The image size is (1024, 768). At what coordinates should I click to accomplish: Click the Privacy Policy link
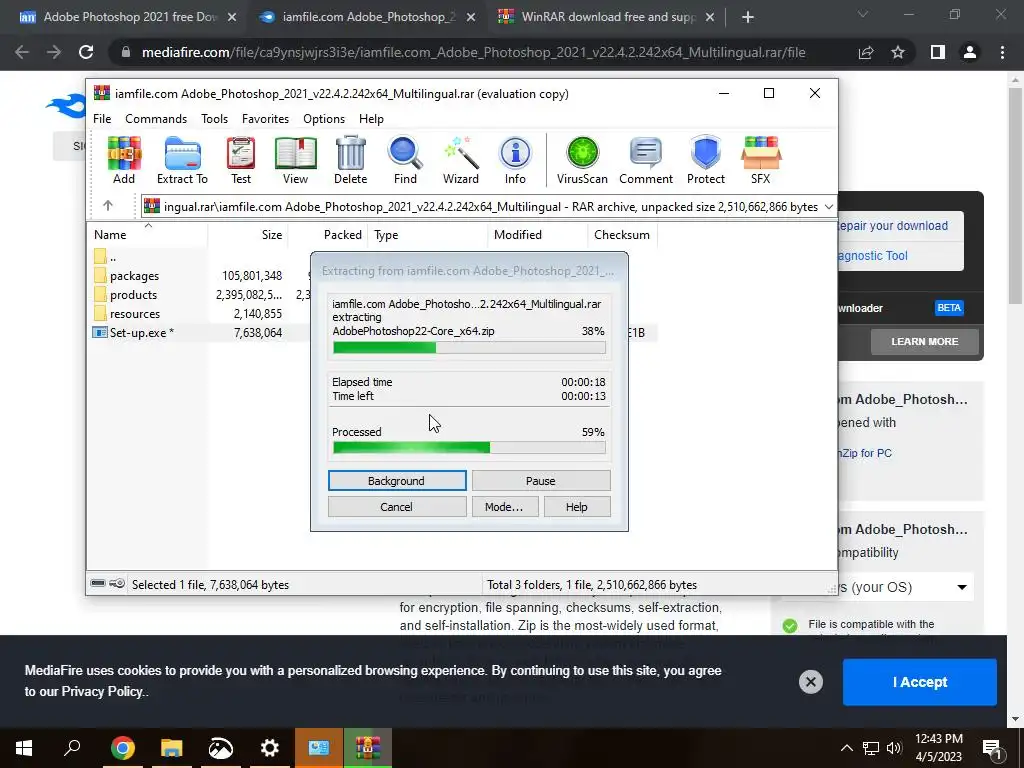(x=102, y=692)
